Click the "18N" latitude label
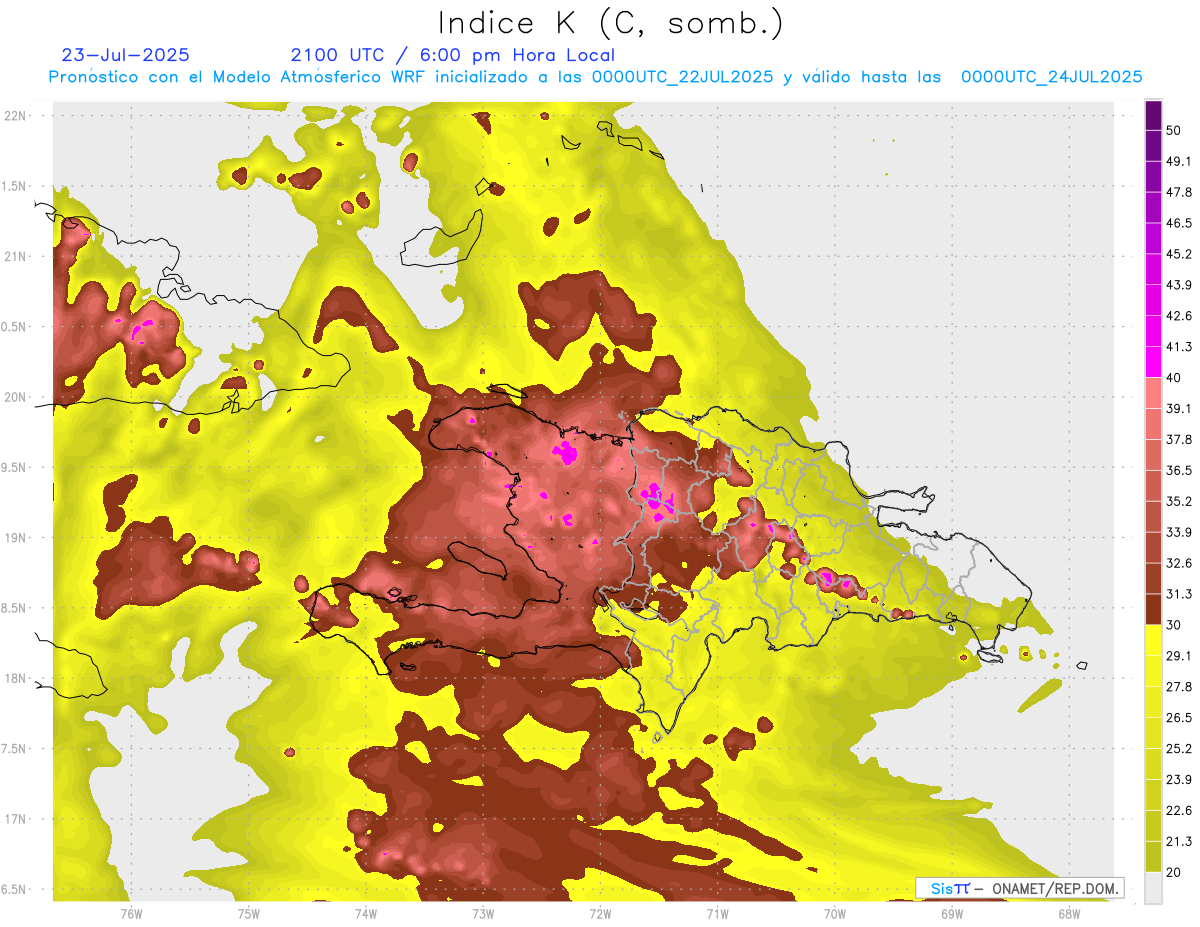This screenshot has width=1200, height=927. point(16,679)
